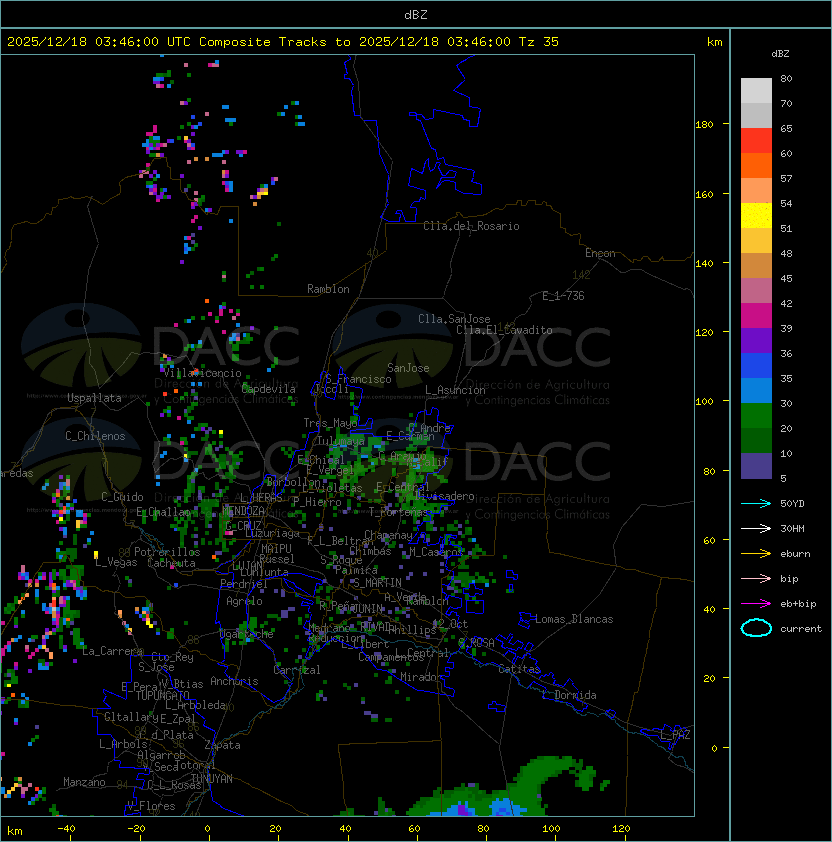Select the red 60-65 dBZ swatch
The height and width of the screenshot is (842, 832).
(x=756, y=141)
